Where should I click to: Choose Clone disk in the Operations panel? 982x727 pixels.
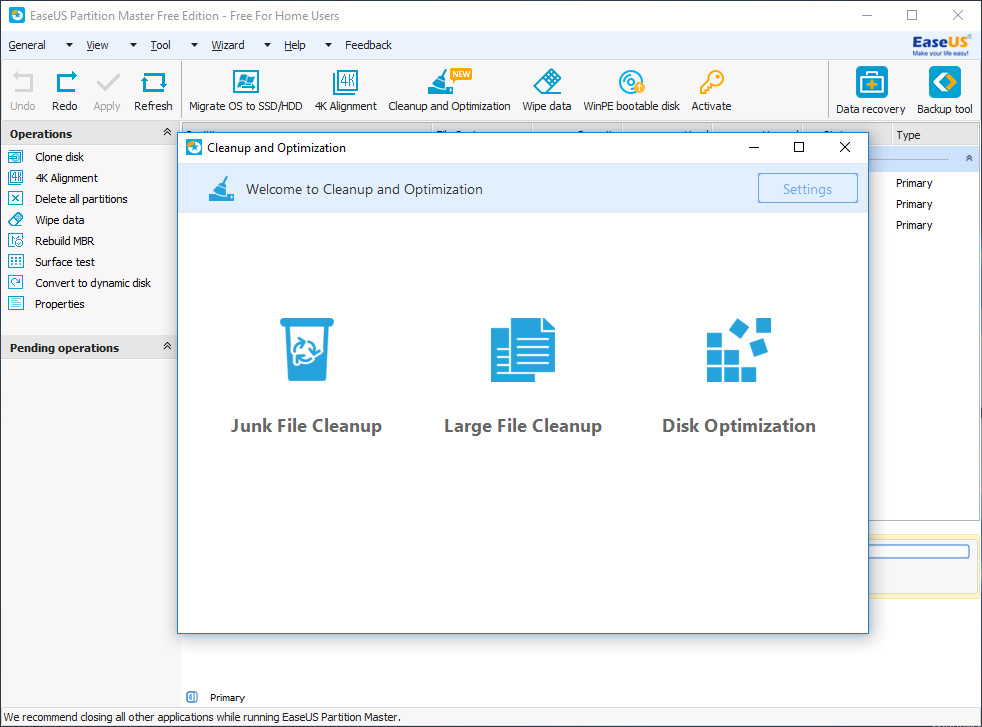[59, 157]
